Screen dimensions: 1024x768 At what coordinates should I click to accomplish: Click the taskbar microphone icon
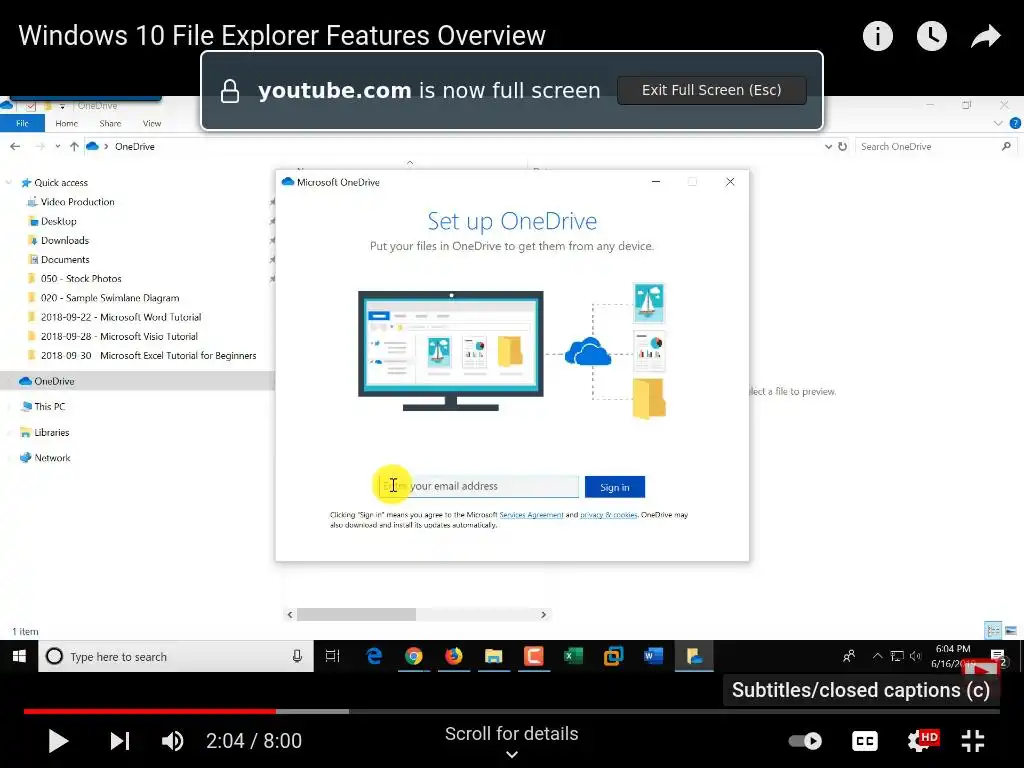[297, 656]
